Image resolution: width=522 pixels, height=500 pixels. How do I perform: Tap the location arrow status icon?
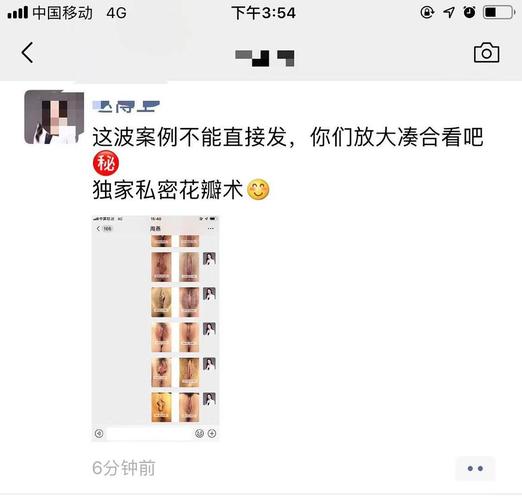(449, 13)
